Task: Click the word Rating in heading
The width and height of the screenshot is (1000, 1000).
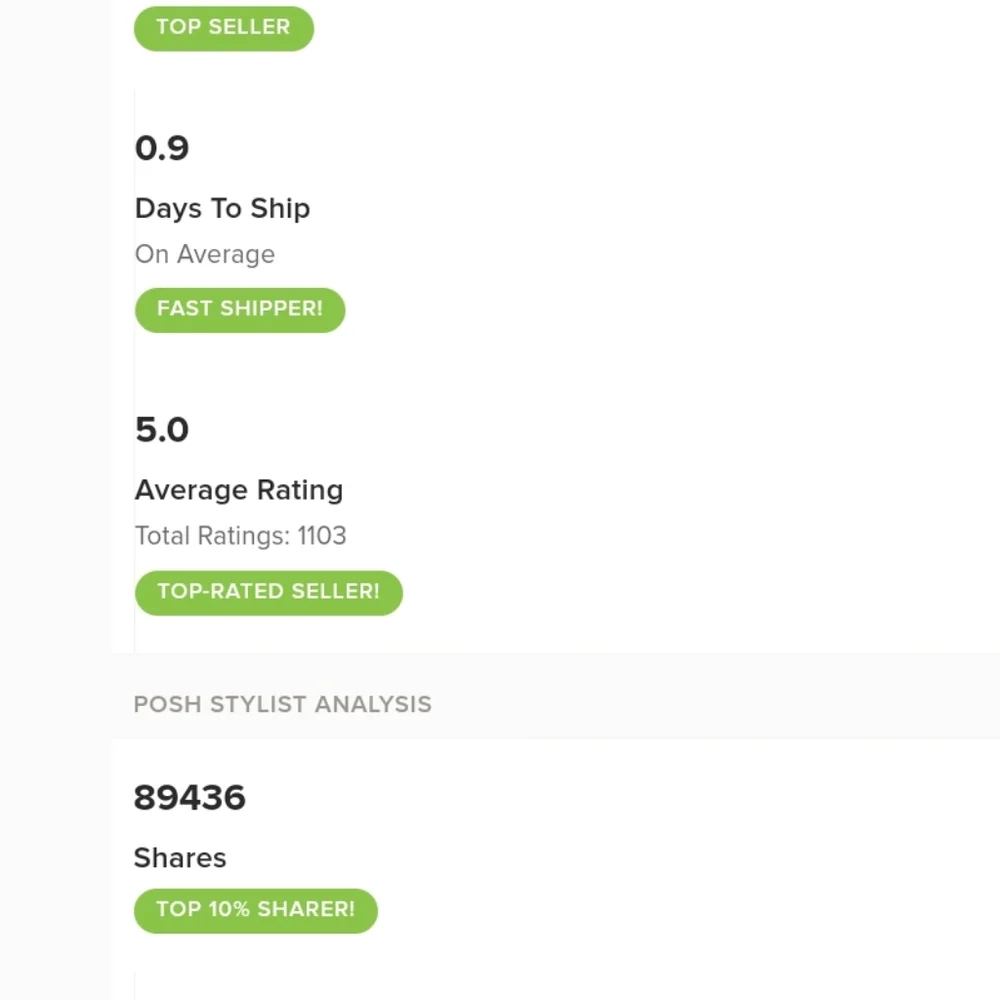Action: pyautogui.click(x=300, y=490)
